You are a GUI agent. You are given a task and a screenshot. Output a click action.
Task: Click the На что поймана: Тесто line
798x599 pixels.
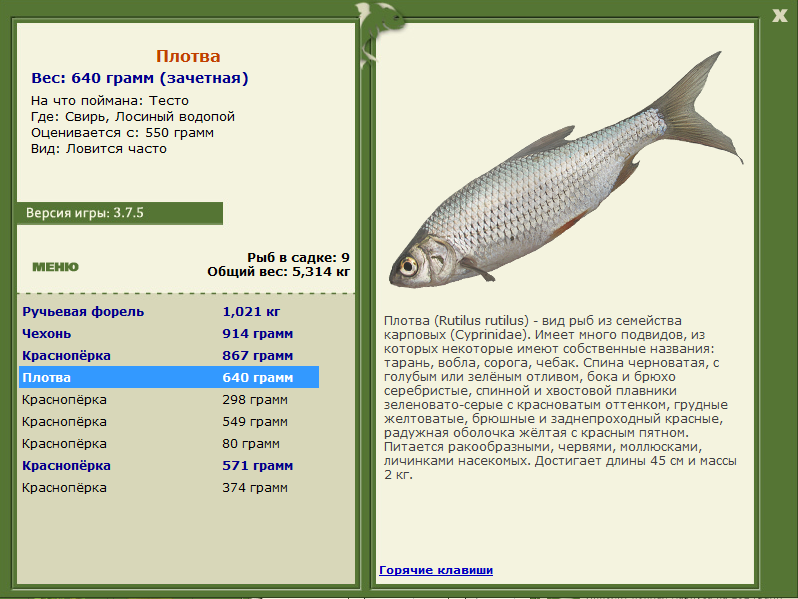coord(110,101)
